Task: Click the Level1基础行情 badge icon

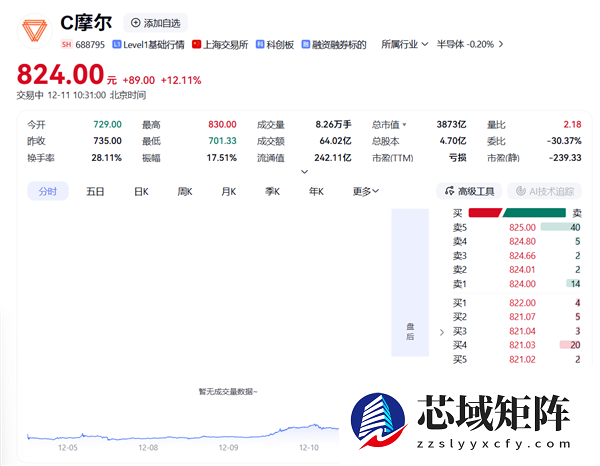Action: [116, 44]
